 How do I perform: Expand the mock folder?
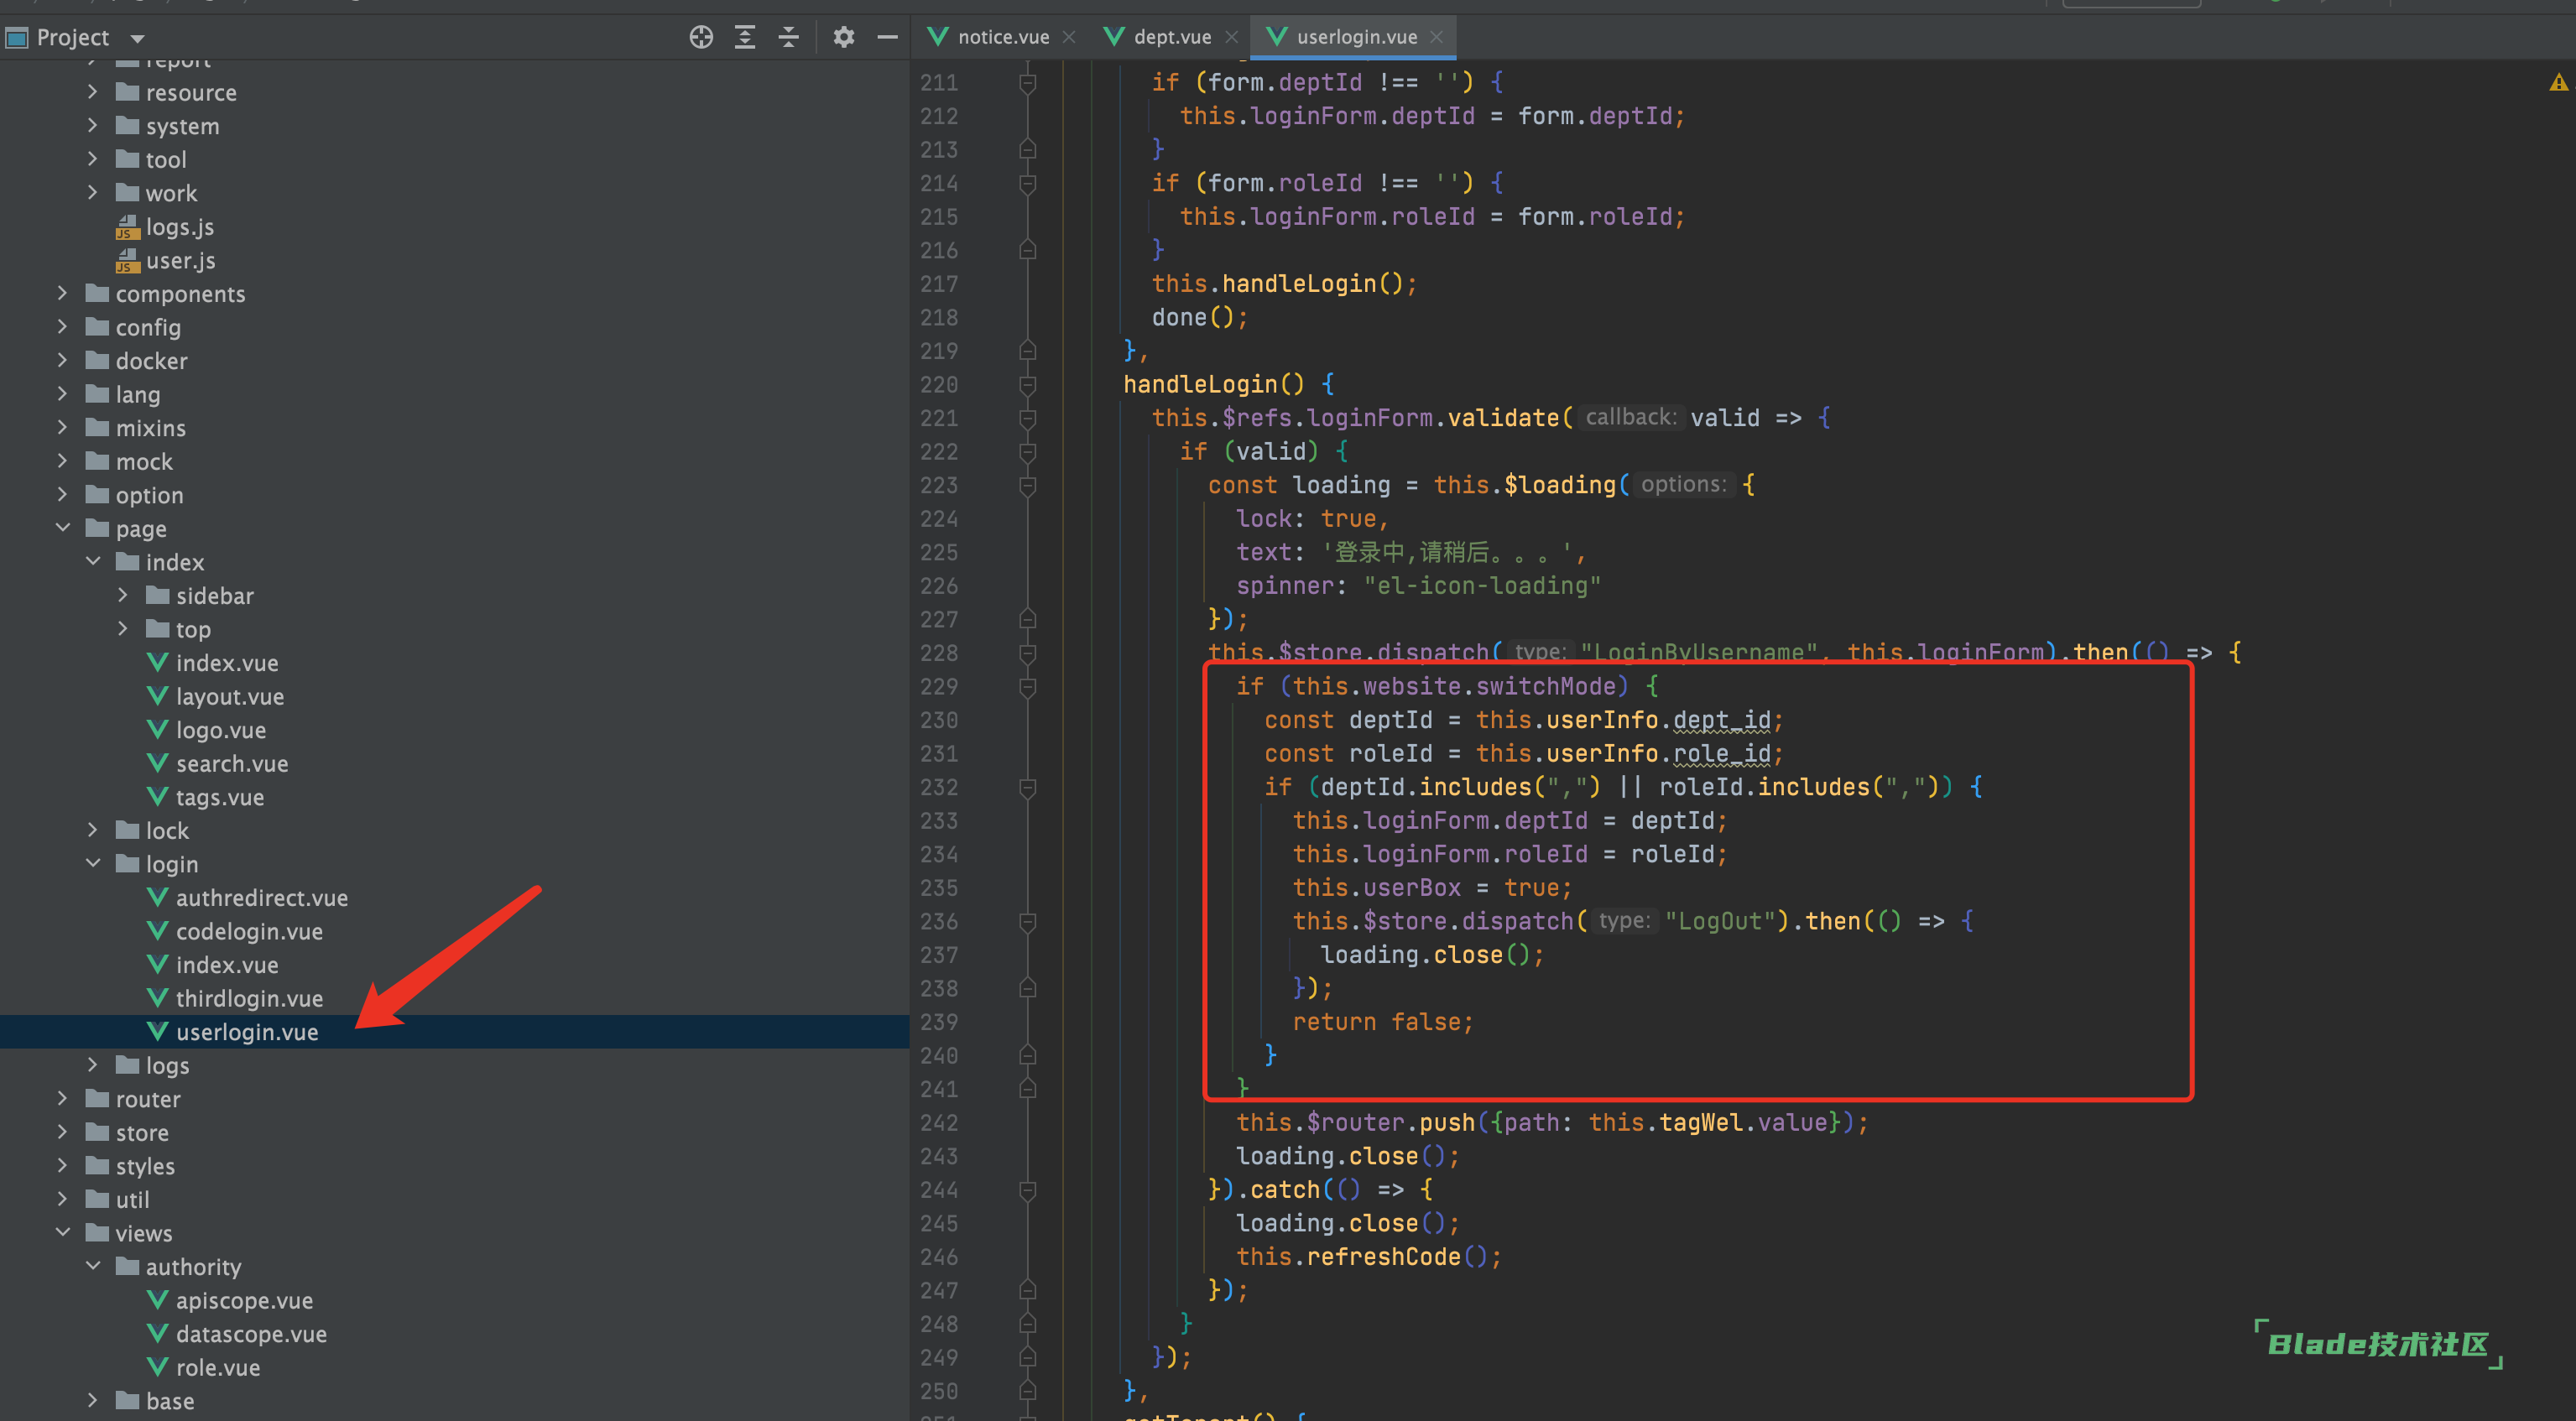(63, 461)
